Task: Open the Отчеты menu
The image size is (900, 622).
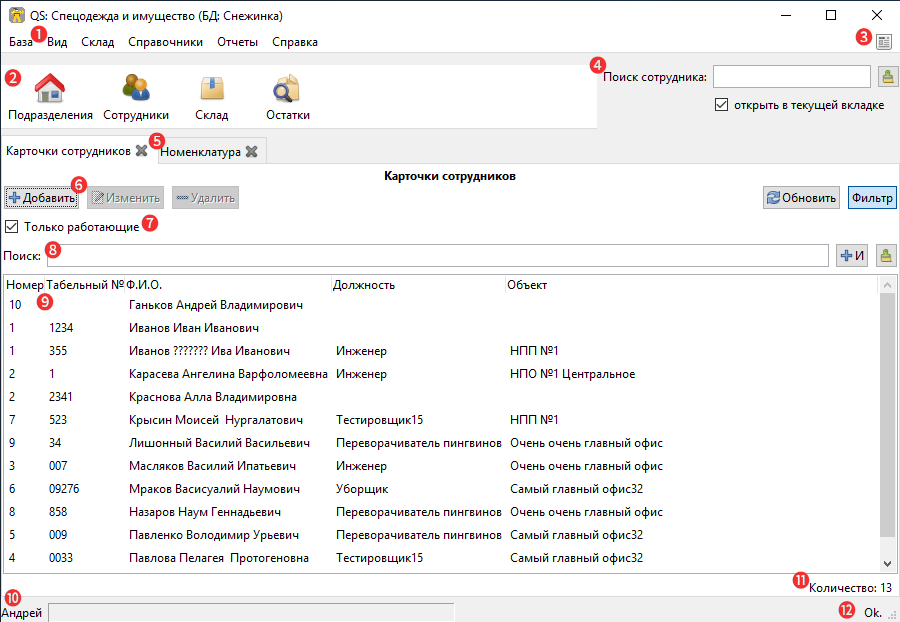Action: (237, 42)
